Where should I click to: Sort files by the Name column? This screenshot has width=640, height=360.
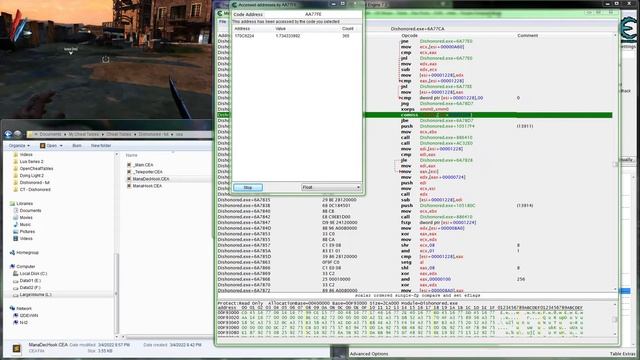click(x=131, y=155)
